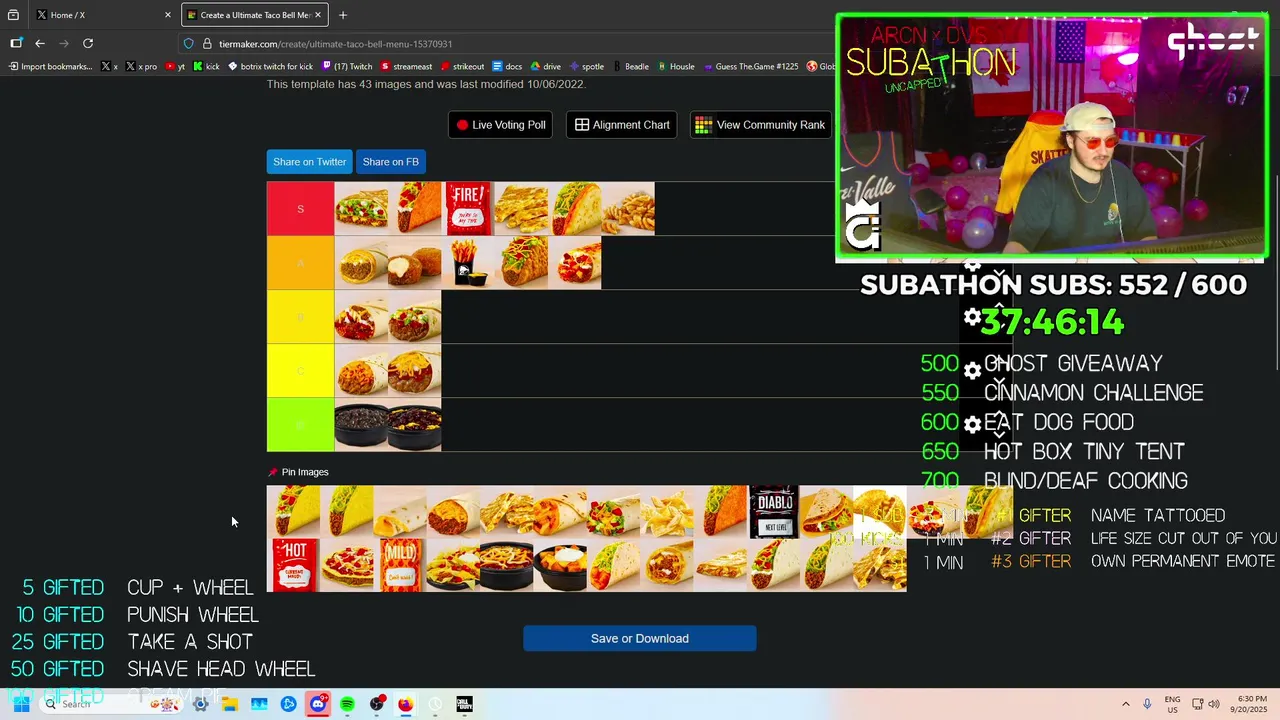Open the x pro bookmark
1280x720 pixels.
[x=142, y=67]
